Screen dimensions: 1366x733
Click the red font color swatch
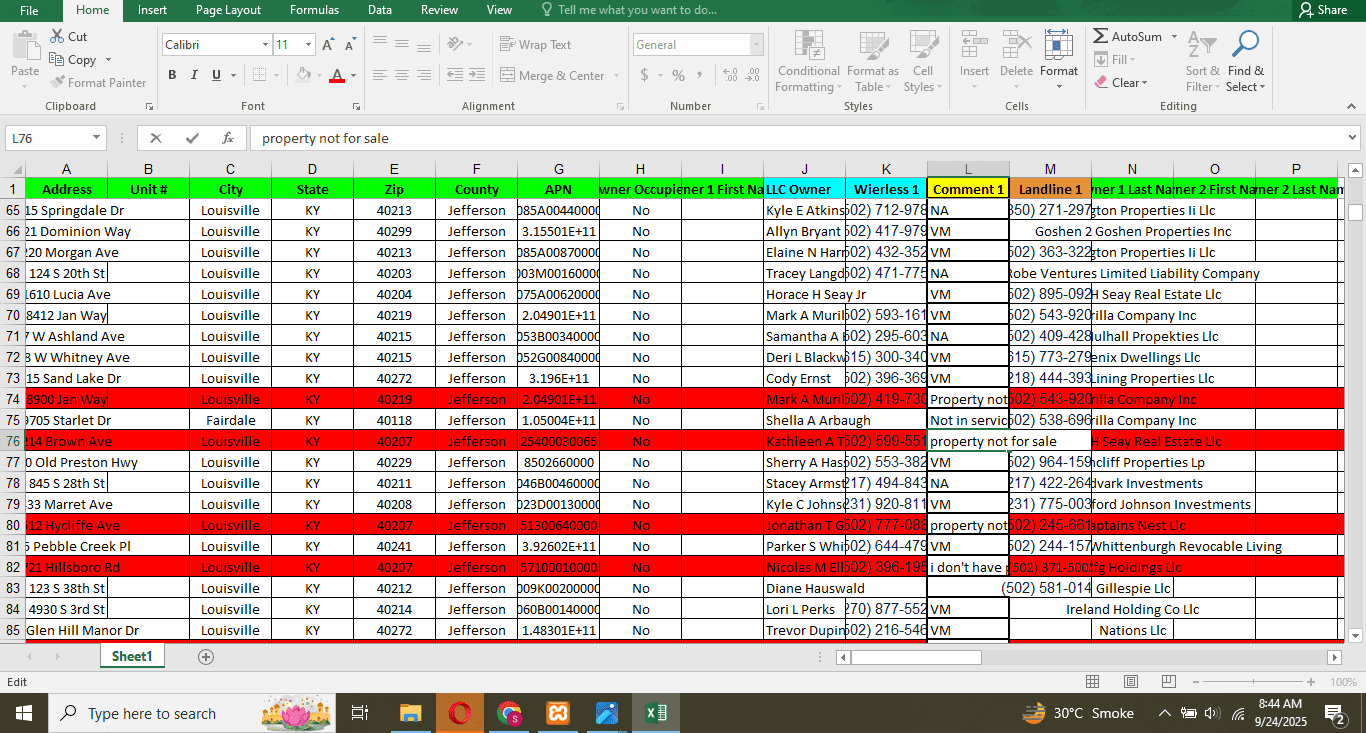click(337, 76)
